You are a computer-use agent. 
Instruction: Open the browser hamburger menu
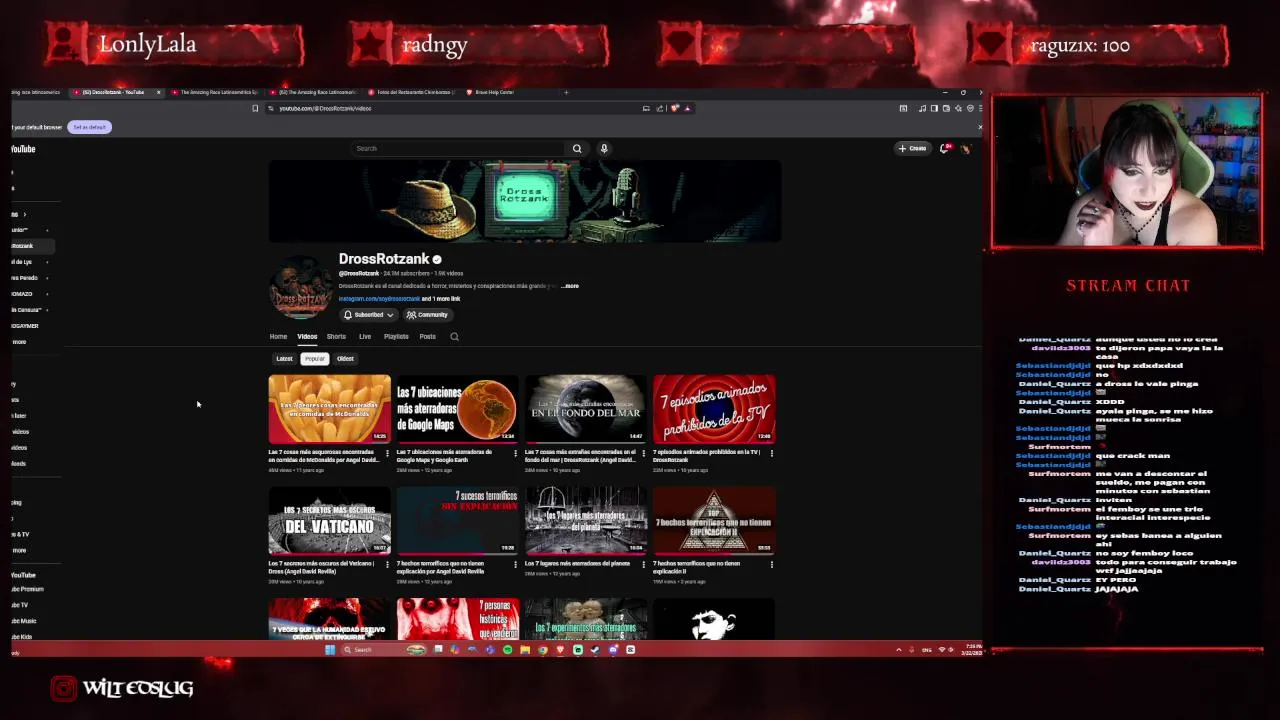click(x=980, y=108)
